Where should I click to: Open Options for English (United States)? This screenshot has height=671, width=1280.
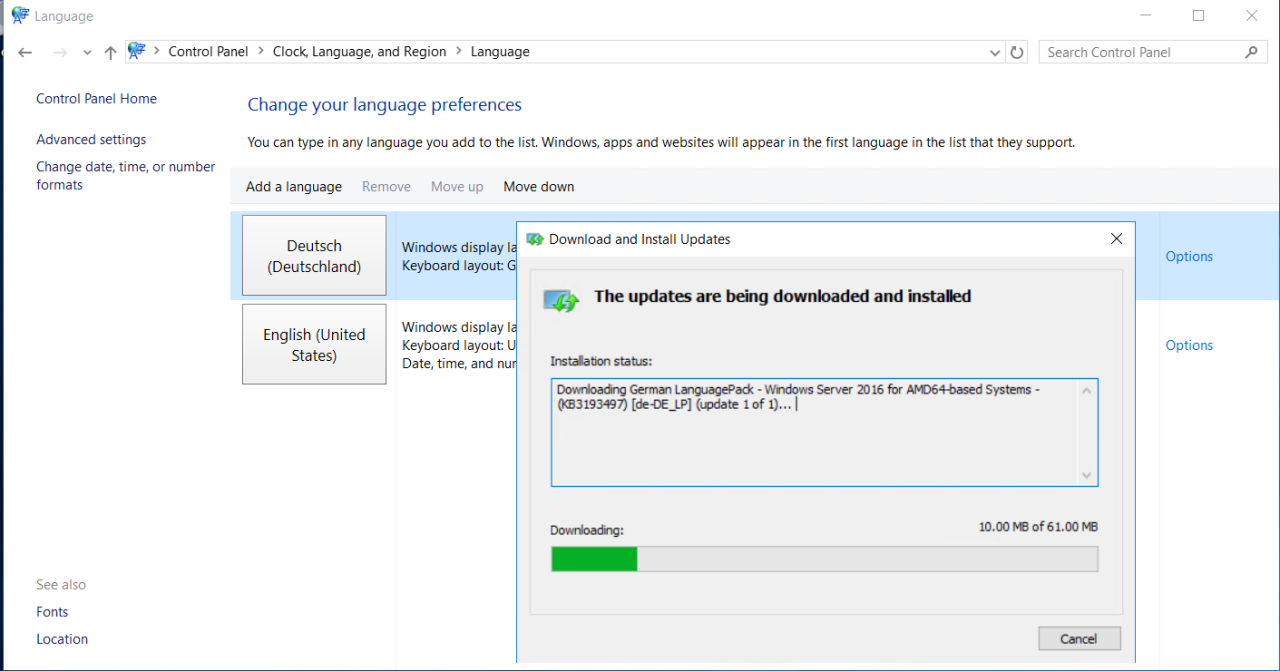point(1189,346)
